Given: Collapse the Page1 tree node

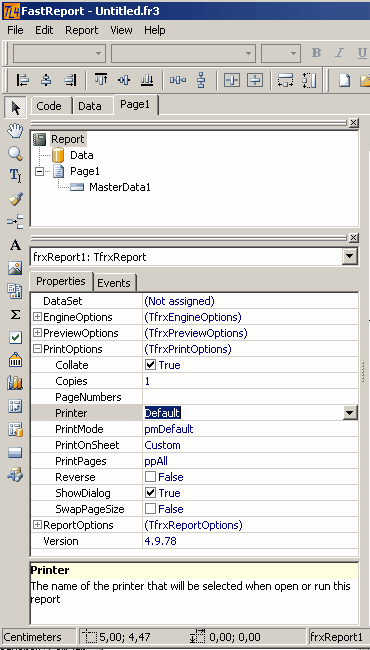Looking at the screenshot, I should point(40,171).
